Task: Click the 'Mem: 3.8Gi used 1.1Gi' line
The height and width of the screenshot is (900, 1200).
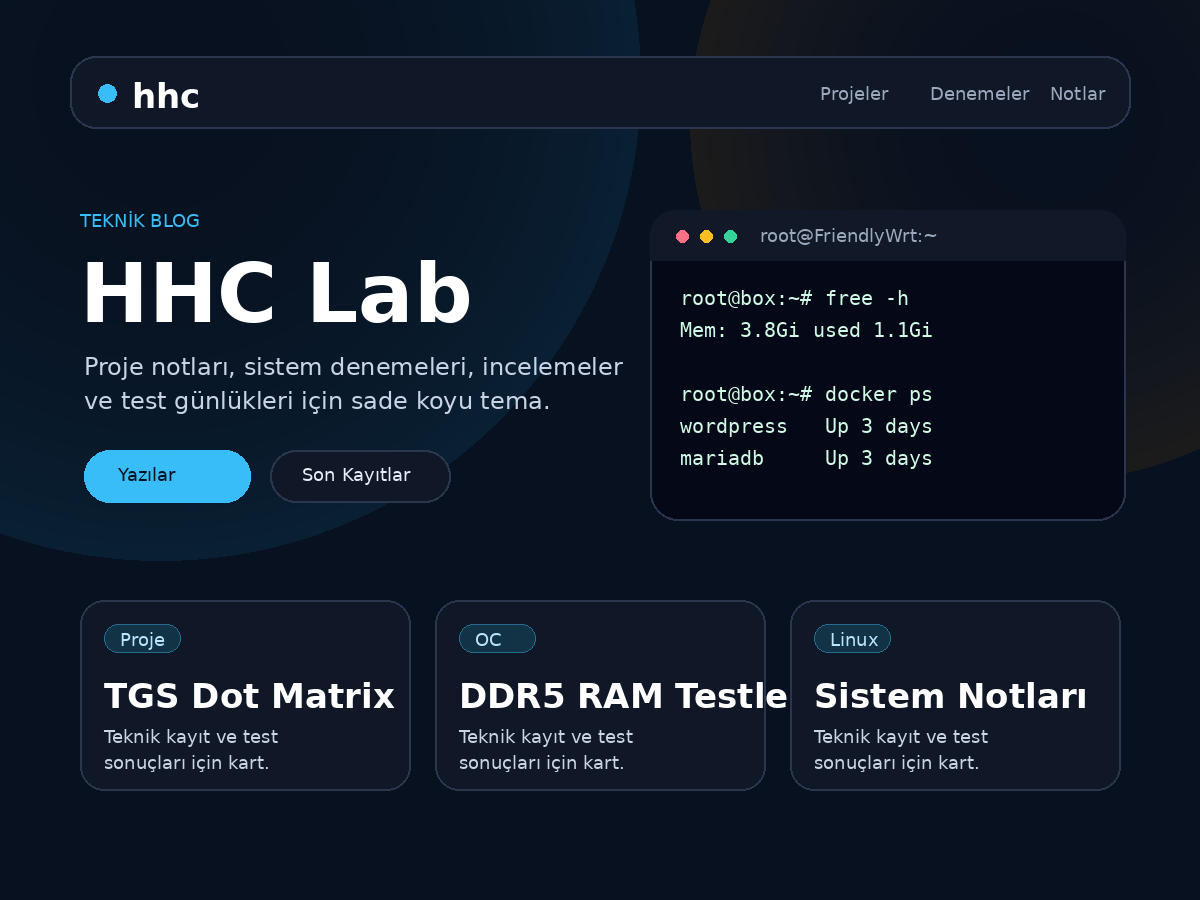Action: tap(806, 330)
